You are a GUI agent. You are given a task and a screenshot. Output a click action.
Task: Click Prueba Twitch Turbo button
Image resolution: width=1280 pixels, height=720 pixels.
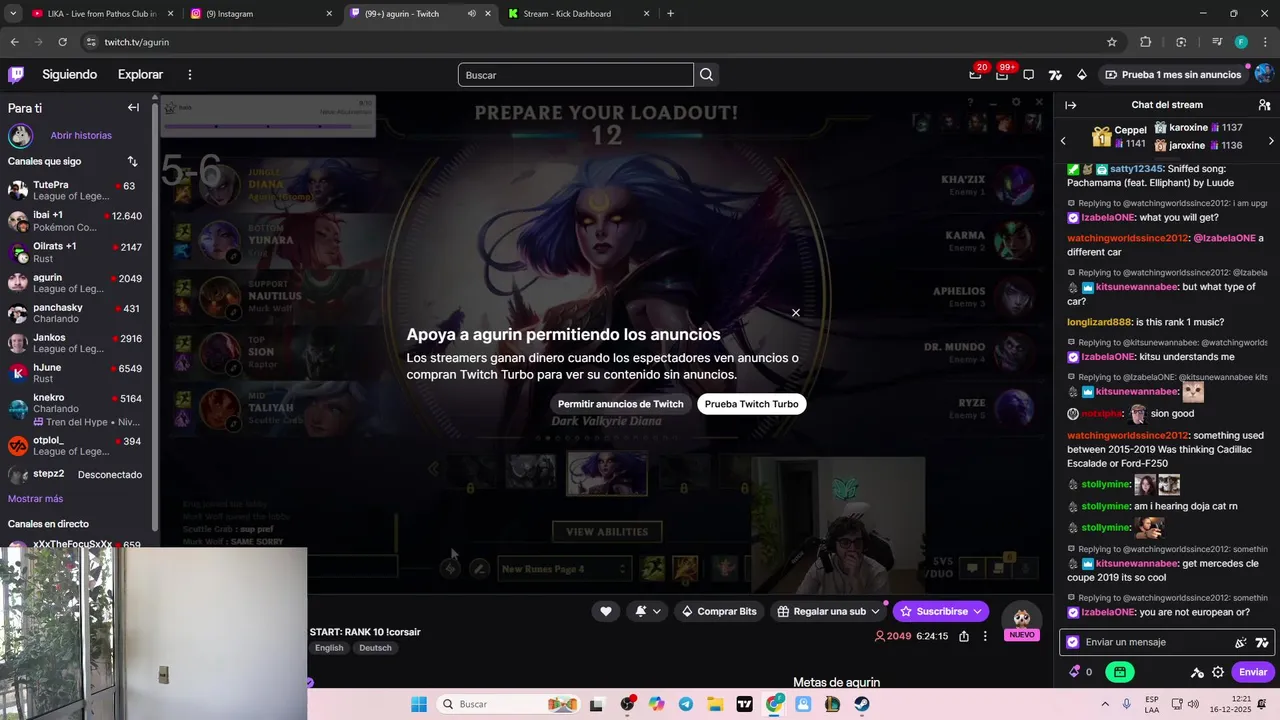tap(752, 404)
